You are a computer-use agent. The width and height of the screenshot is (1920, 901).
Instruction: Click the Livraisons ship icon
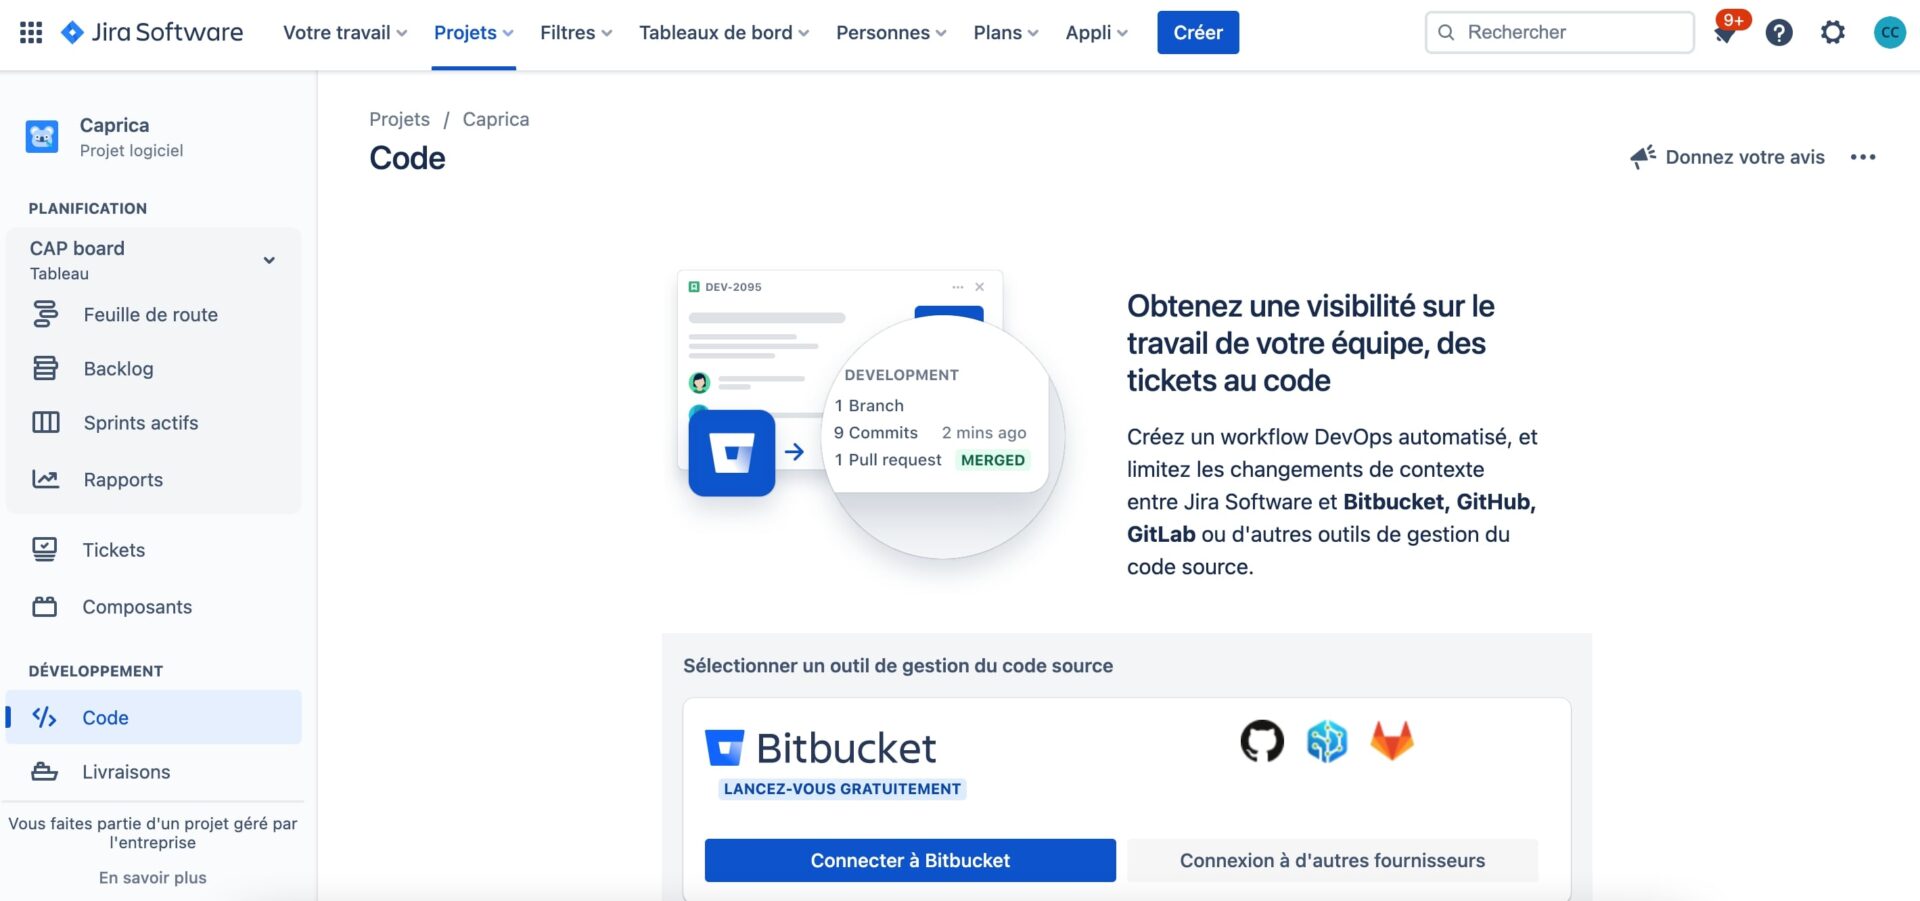point(45,771)
